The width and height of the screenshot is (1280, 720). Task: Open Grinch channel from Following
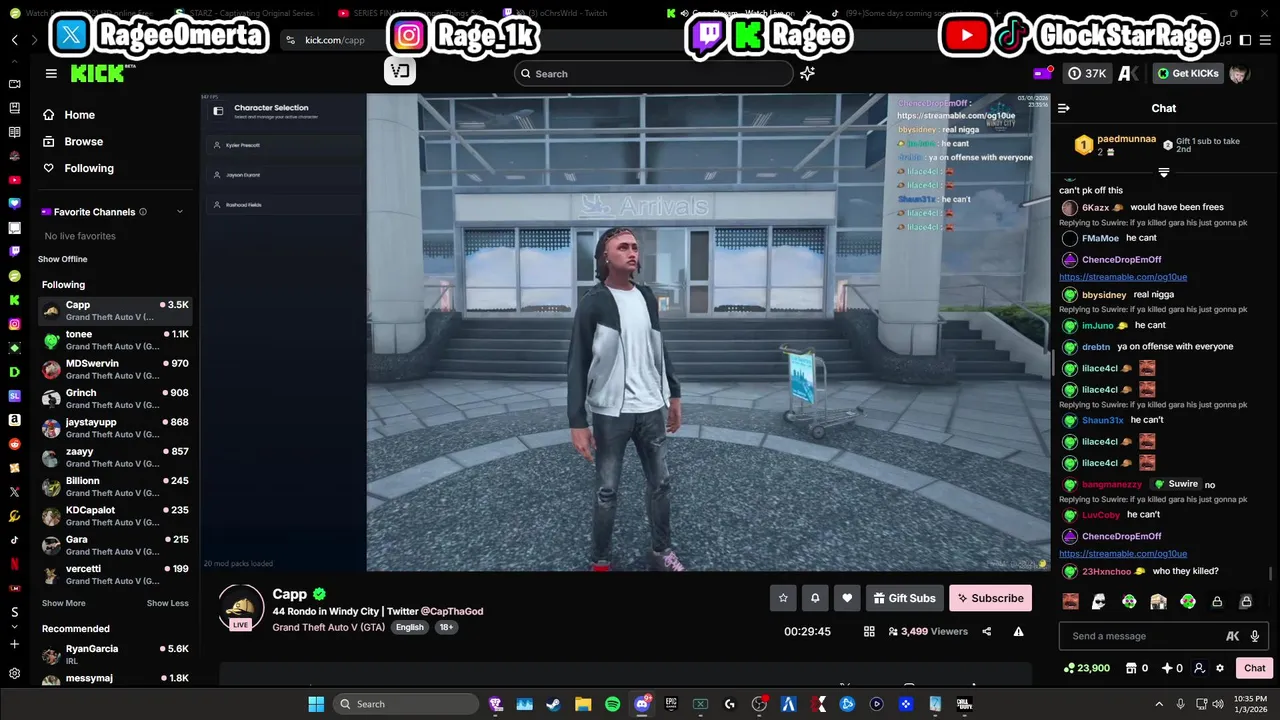tap(114, 398)
